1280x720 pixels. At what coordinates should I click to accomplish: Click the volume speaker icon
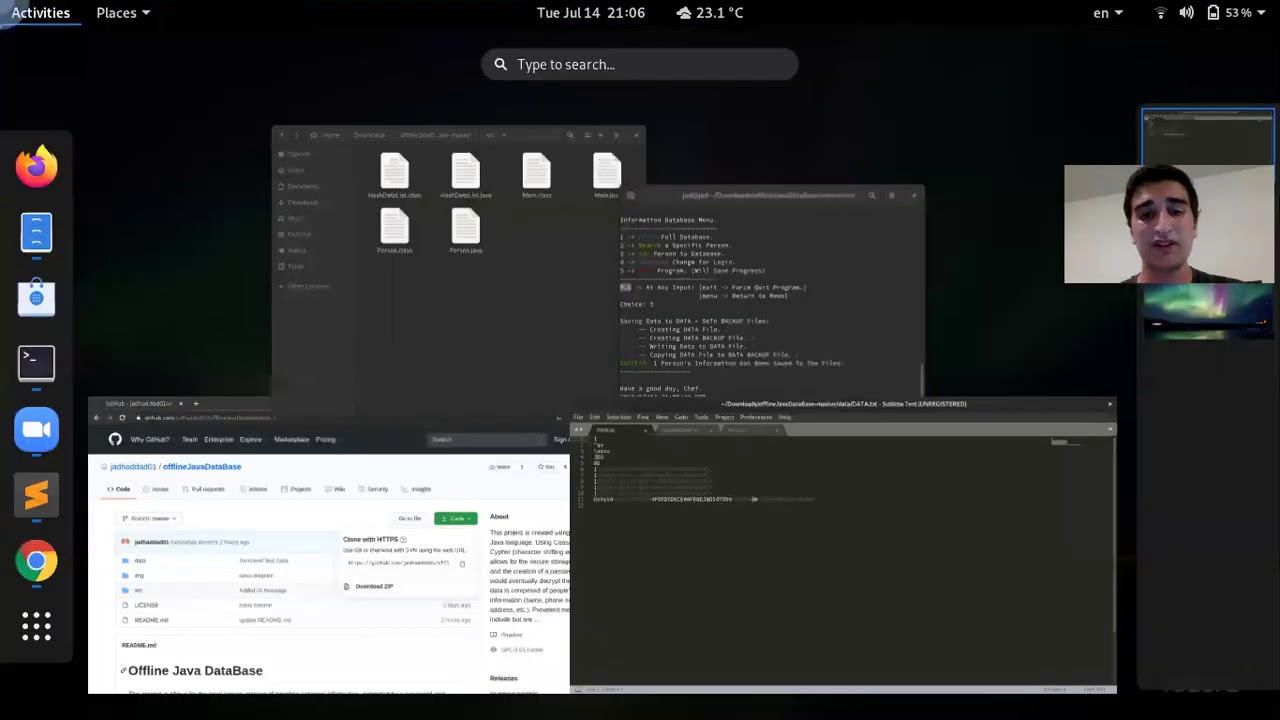(1187, 13)
